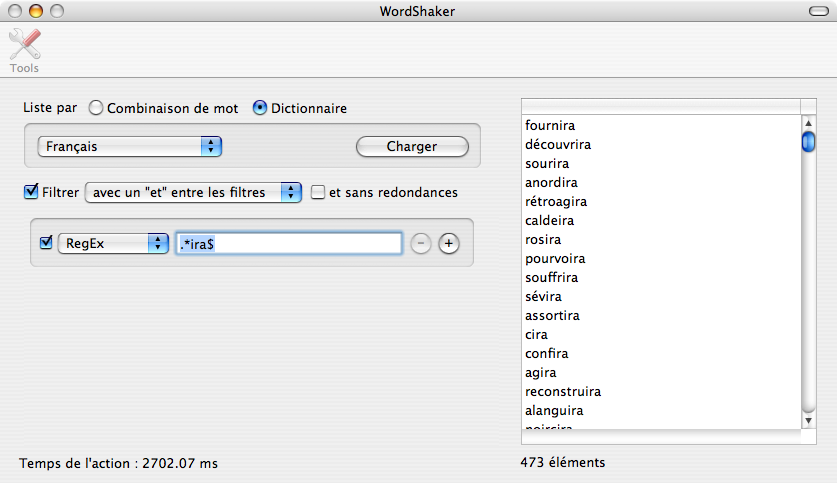The width and height of the screenshot is (837, 483).
Task: Click the toolbar toggle pill in title bar
Action: point(818,11)
